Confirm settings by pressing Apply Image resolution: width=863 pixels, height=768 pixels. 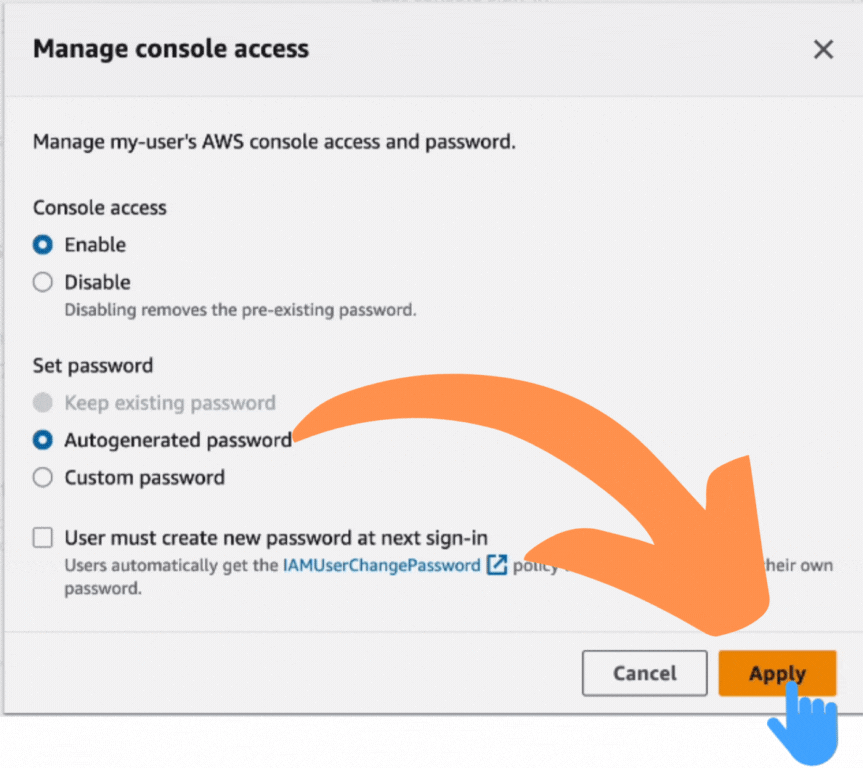click(777, 673)
